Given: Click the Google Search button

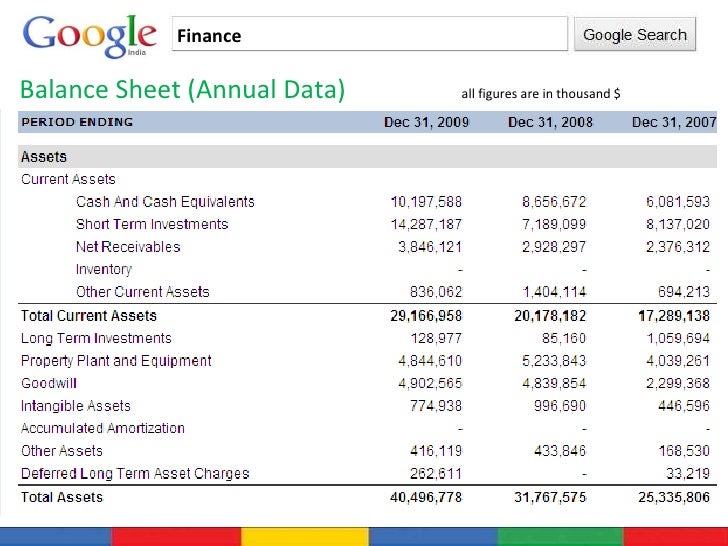Looking at the screenshot, I should (x=635, y=34).
